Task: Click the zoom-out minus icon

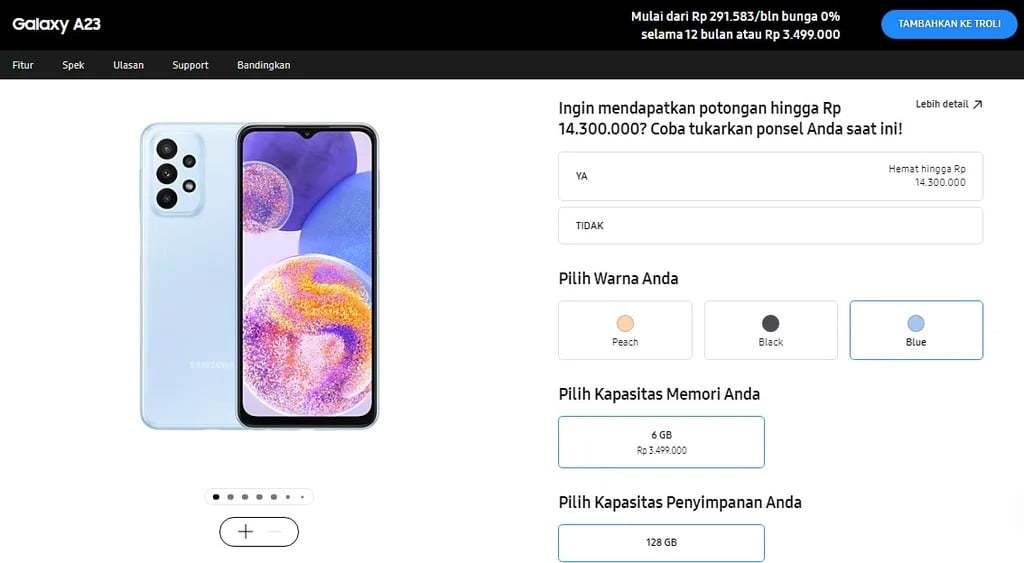Action: point(275,532)
